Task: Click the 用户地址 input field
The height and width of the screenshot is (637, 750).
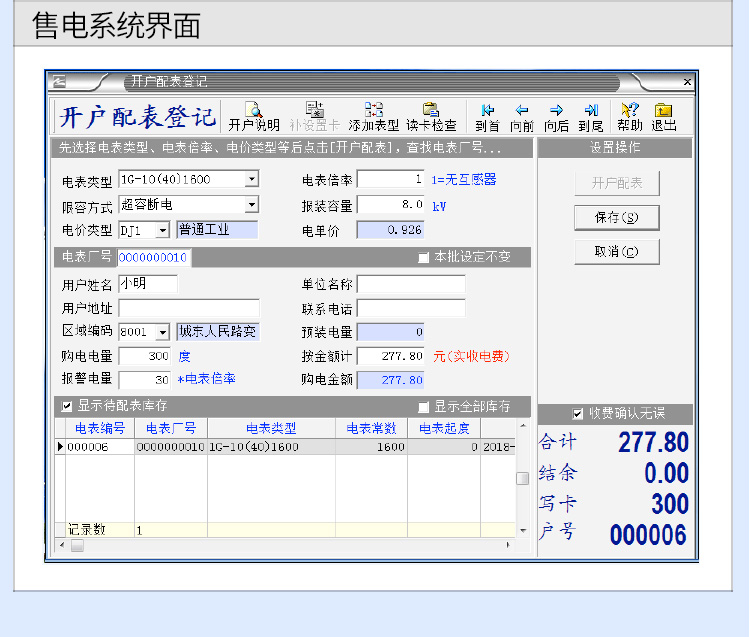Action: tap(188, 308)
